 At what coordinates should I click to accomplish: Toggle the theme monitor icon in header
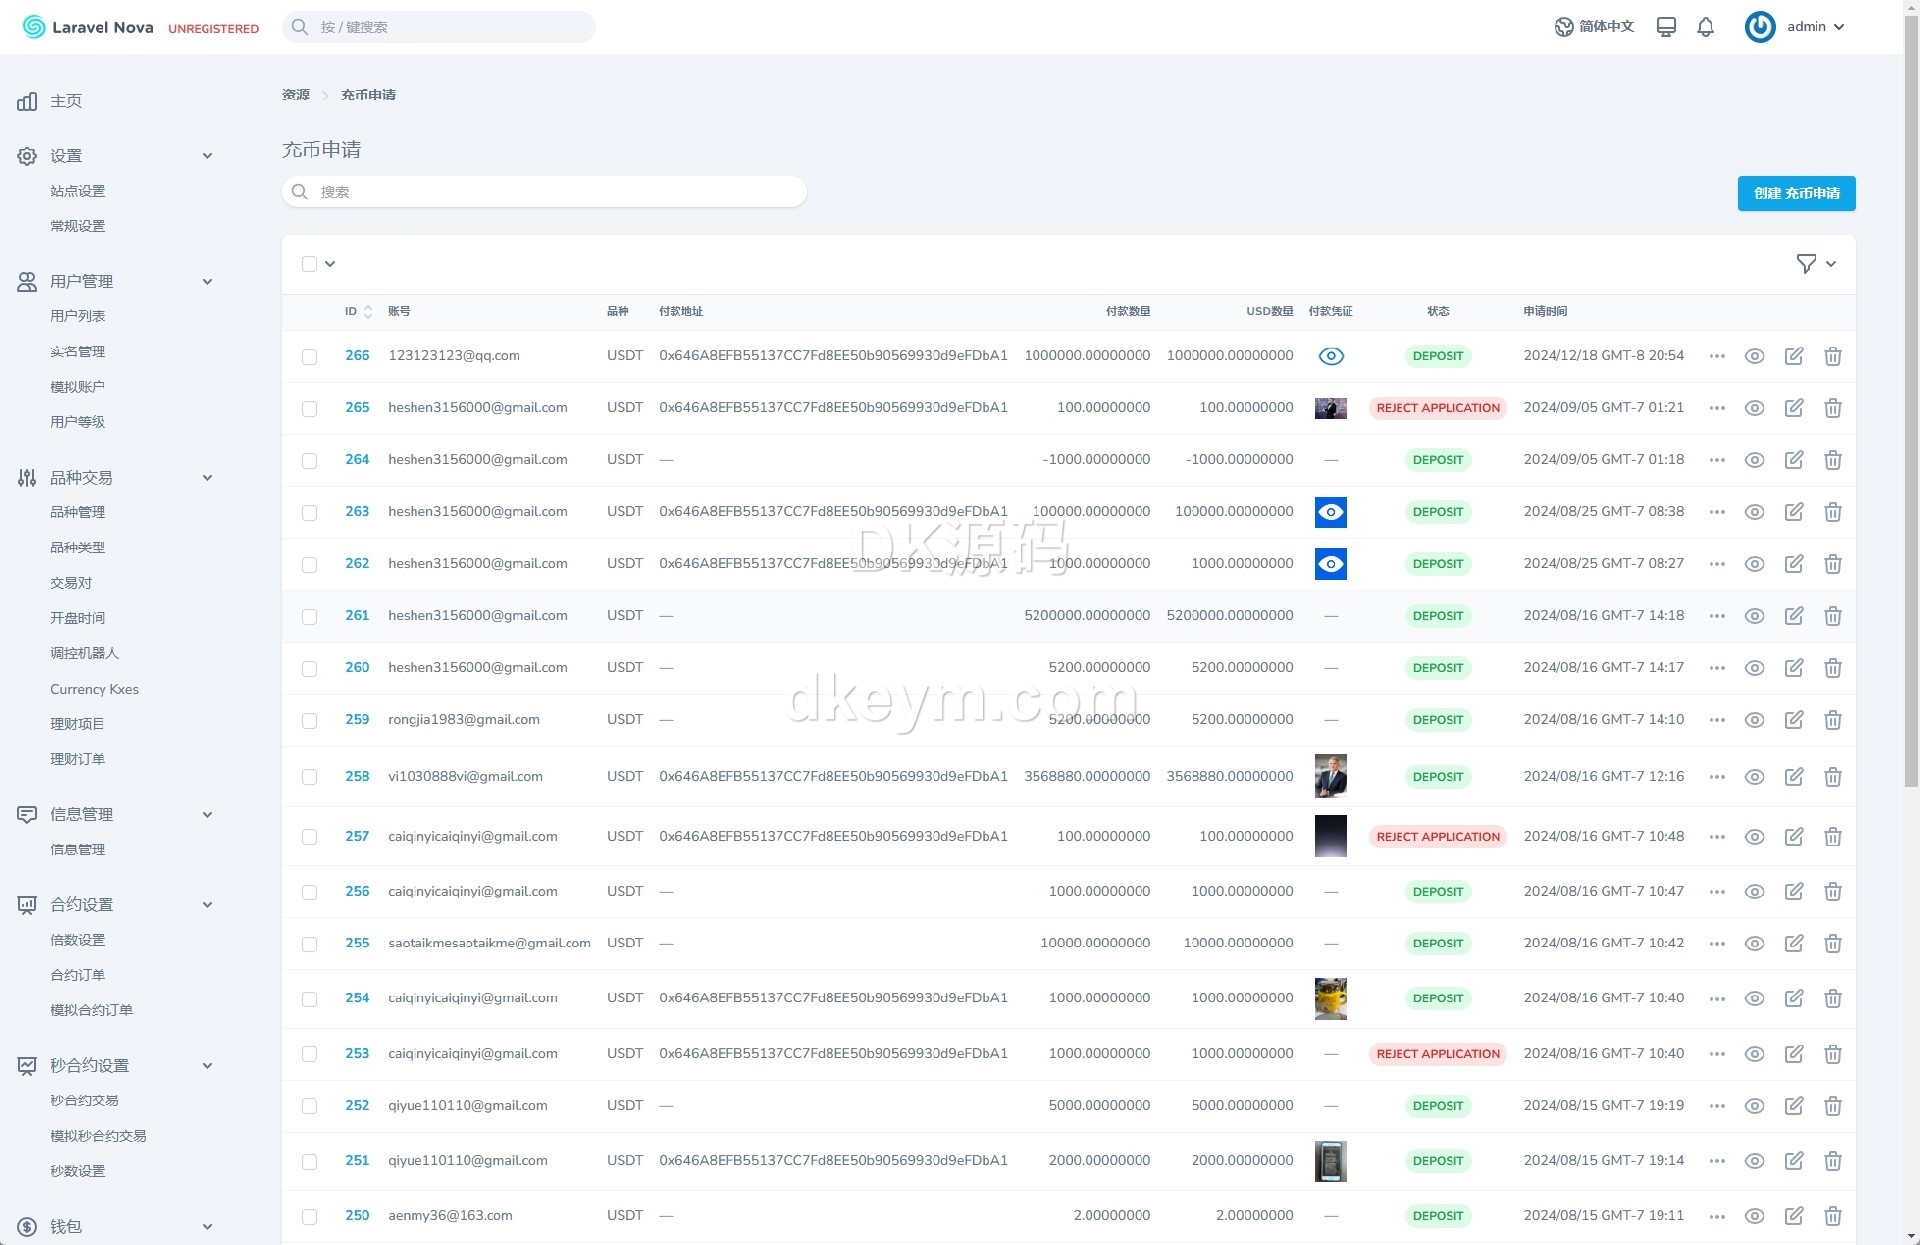point(1666,27)
